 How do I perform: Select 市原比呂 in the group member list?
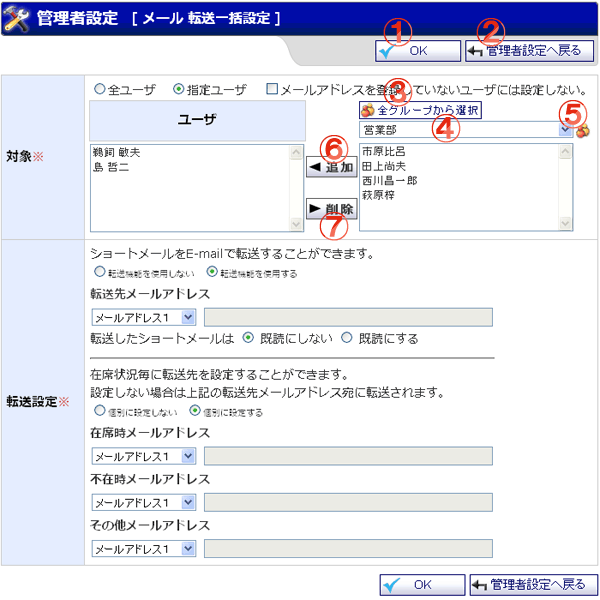coord(385,151)
